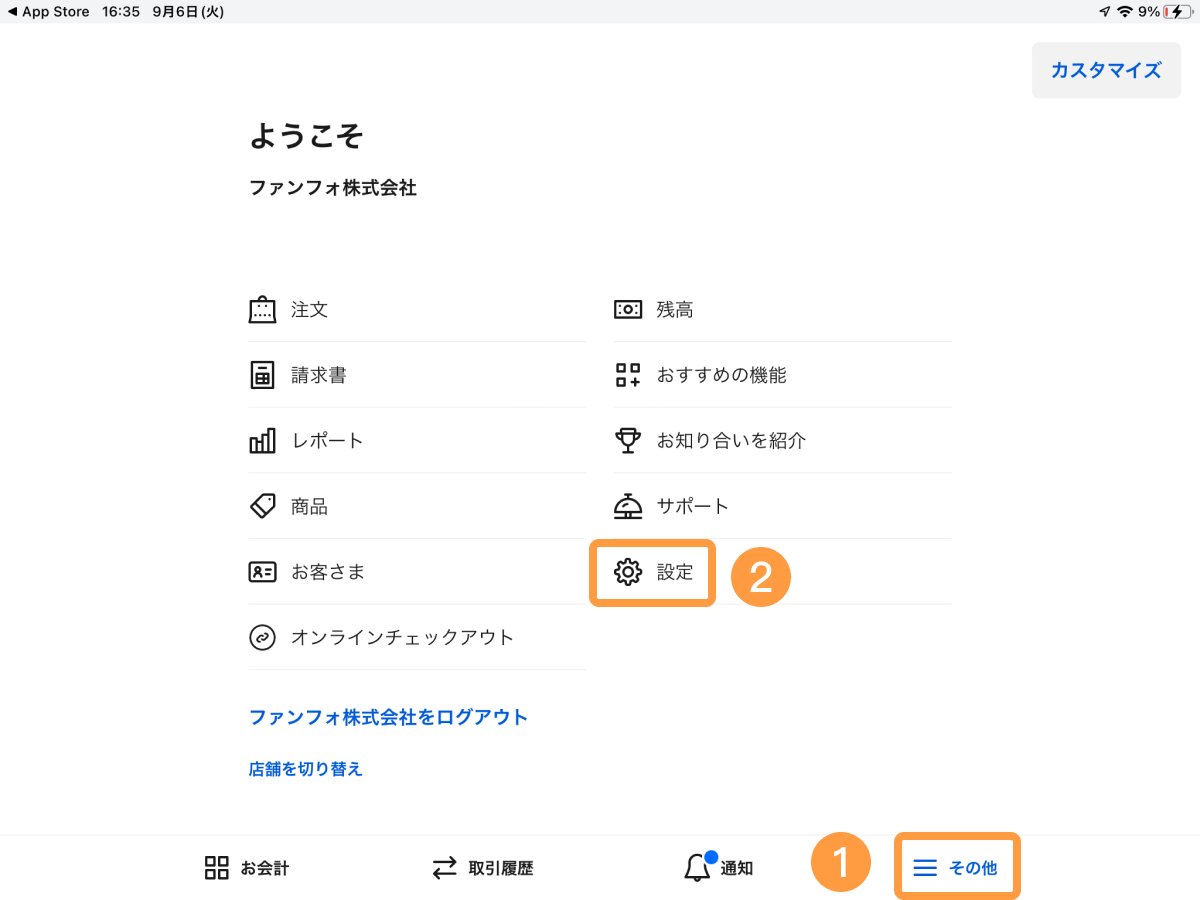Open the お客さま label
The height and width of the screenshot is (900, 1200).
328,572
